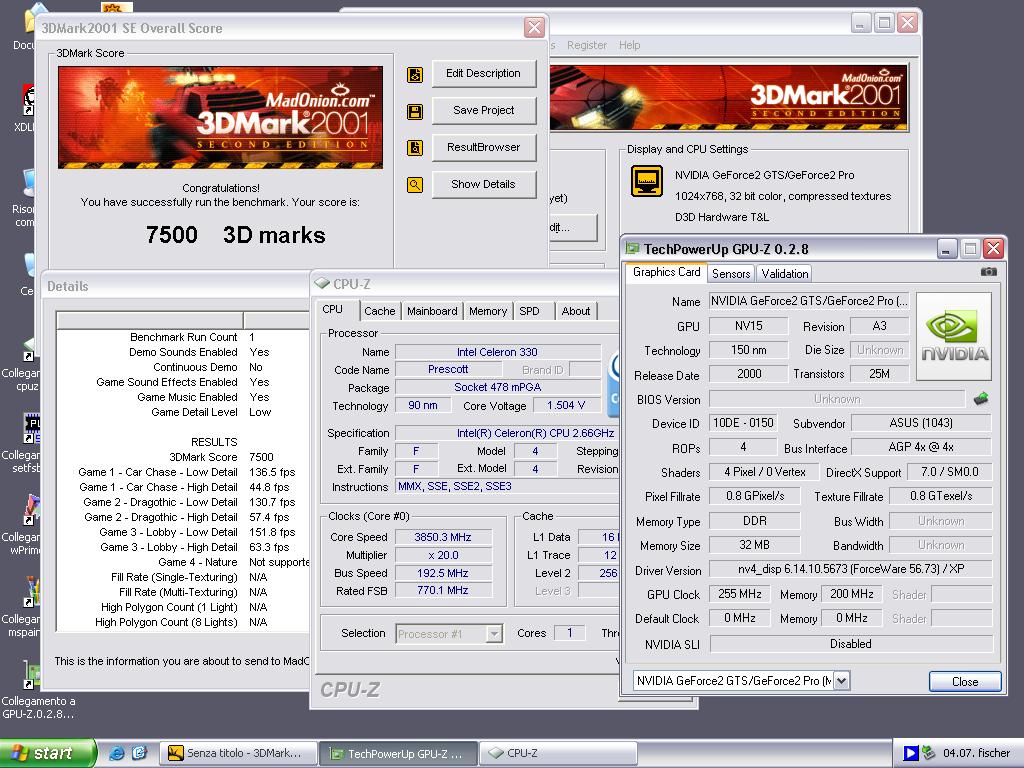Click the Multiplier value x 20.0
The height and width of the screenshot is (768, 1024).
pos(442,555)
